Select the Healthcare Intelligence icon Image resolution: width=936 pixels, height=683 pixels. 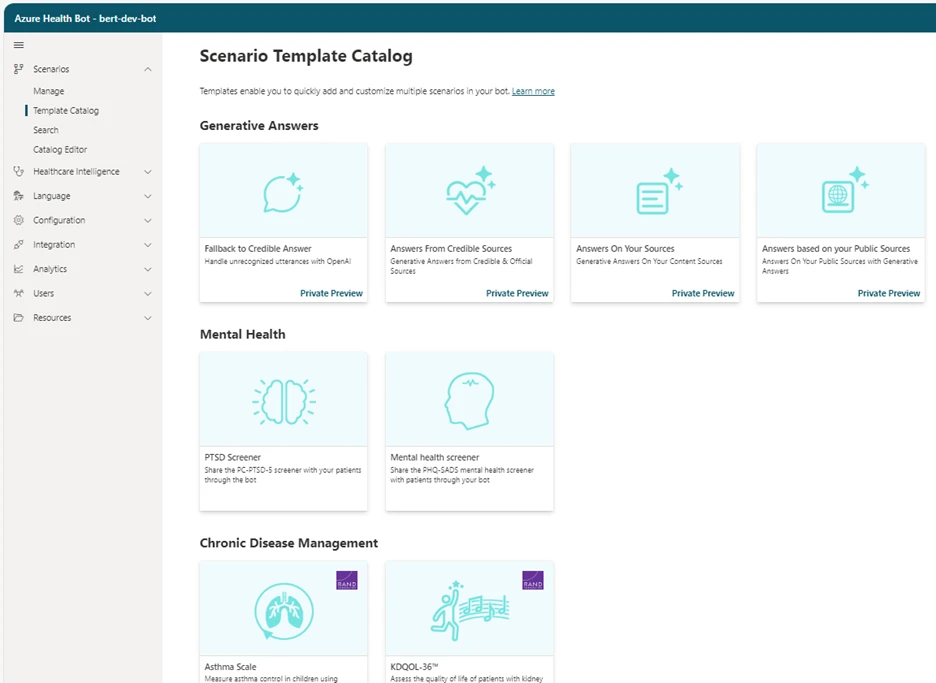(x=18, y=171)
